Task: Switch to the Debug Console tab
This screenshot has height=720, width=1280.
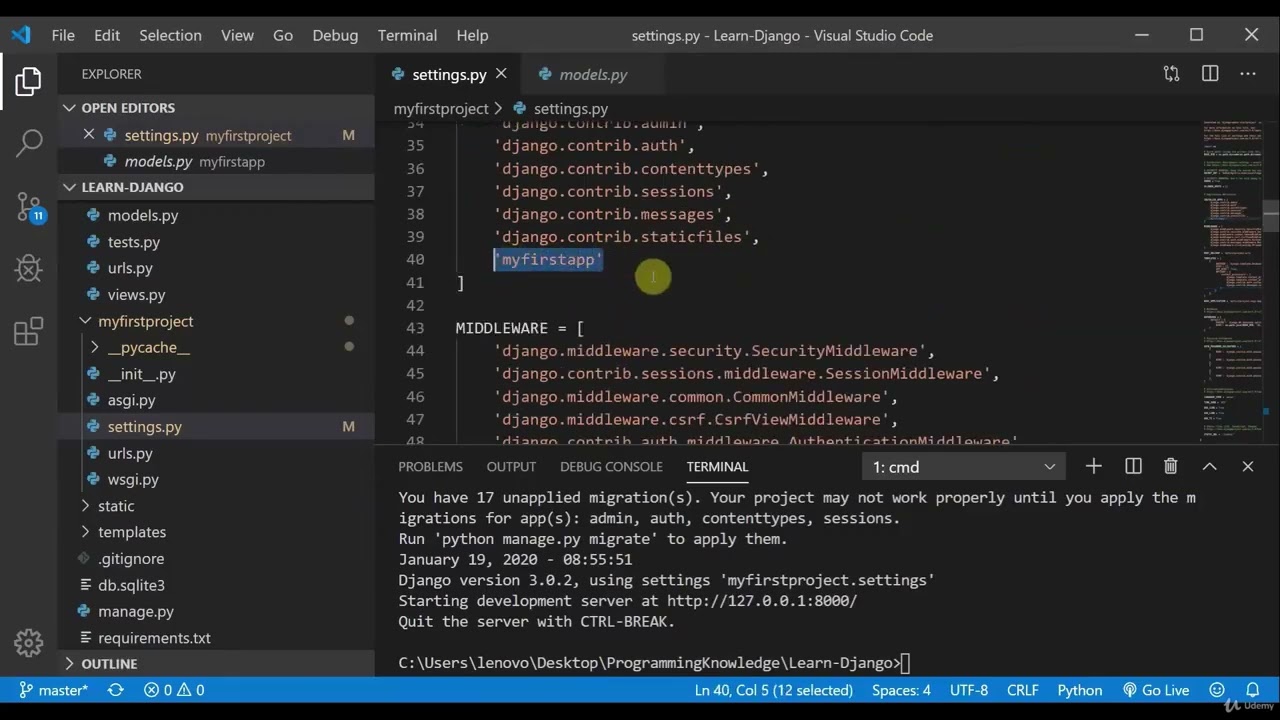Action: pyautogui.click(x=611, y=467)
